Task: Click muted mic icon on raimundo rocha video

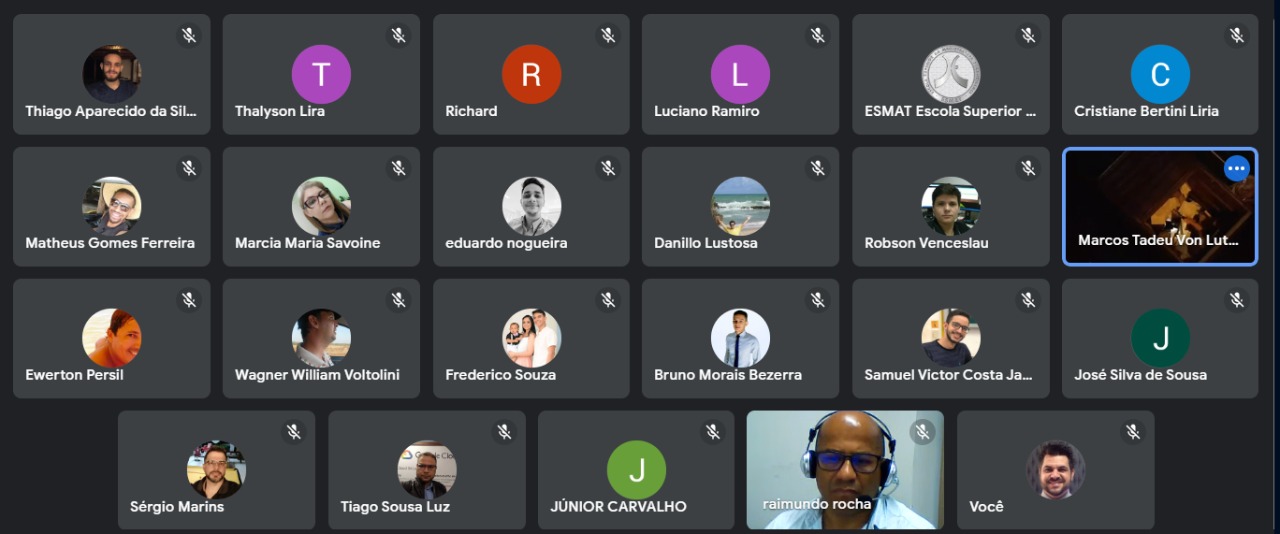Action: point(922,432)
